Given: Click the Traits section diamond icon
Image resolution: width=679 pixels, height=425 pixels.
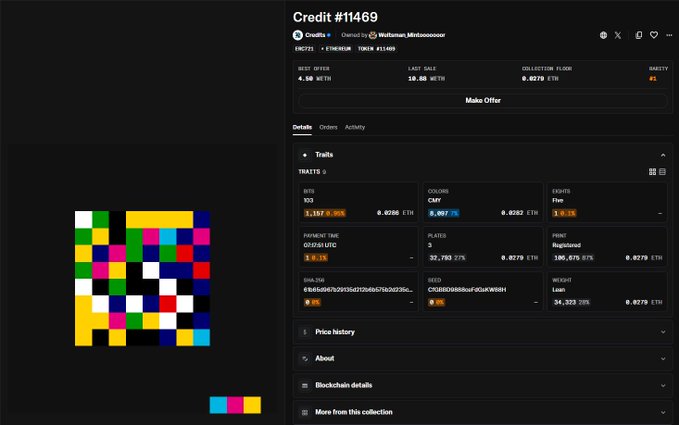Looking at the screenshot, I should point(305,155).
